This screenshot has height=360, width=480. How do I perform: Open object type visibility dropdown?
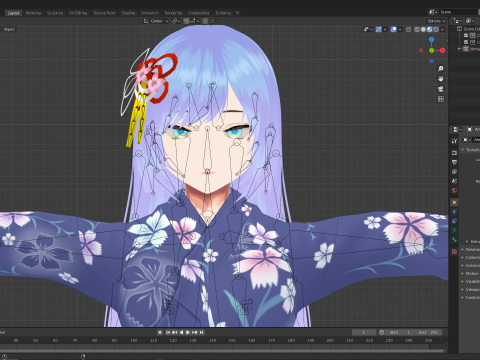368,29
